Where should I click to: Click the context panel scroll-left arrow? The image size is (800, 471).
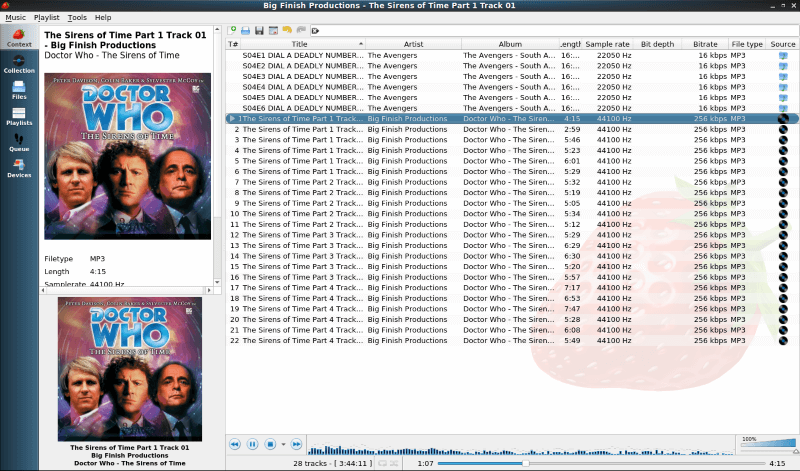point(43,290)
